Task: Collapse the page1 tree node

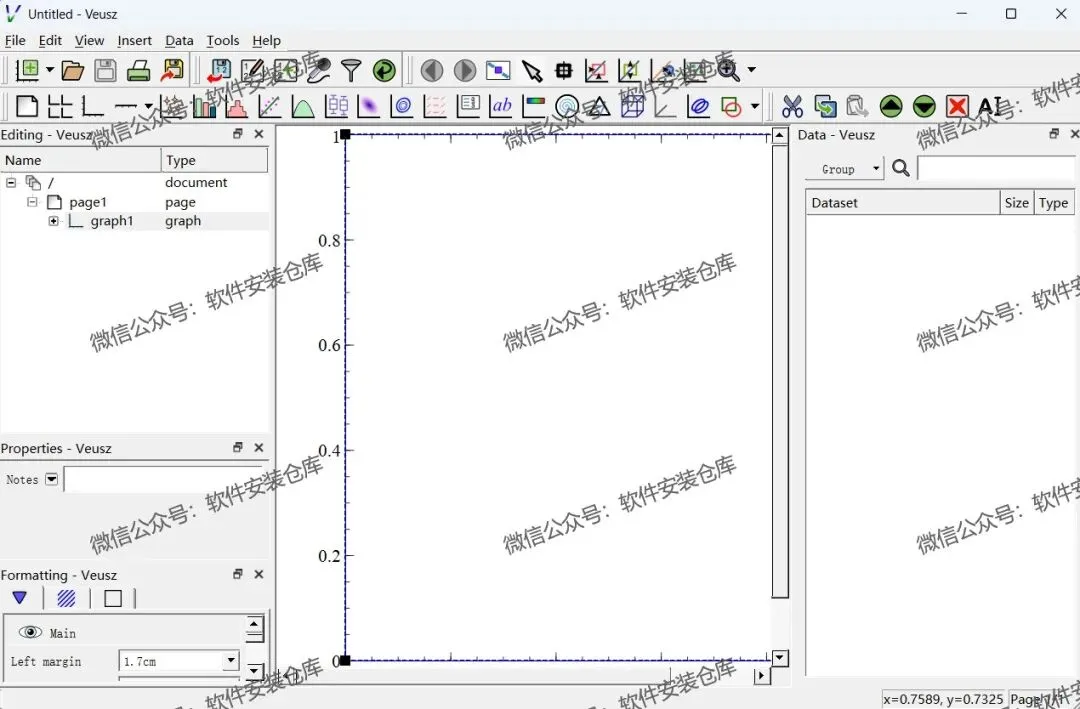Action: [32, 202]
